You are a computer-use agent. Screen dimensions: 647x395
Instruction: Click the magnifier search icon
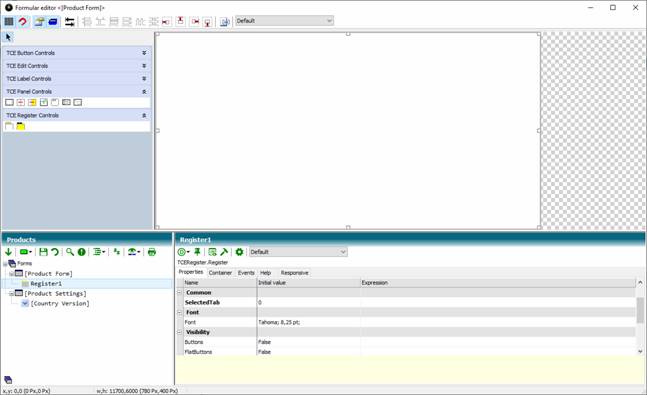pyautogui.click(x=70, y=252)
